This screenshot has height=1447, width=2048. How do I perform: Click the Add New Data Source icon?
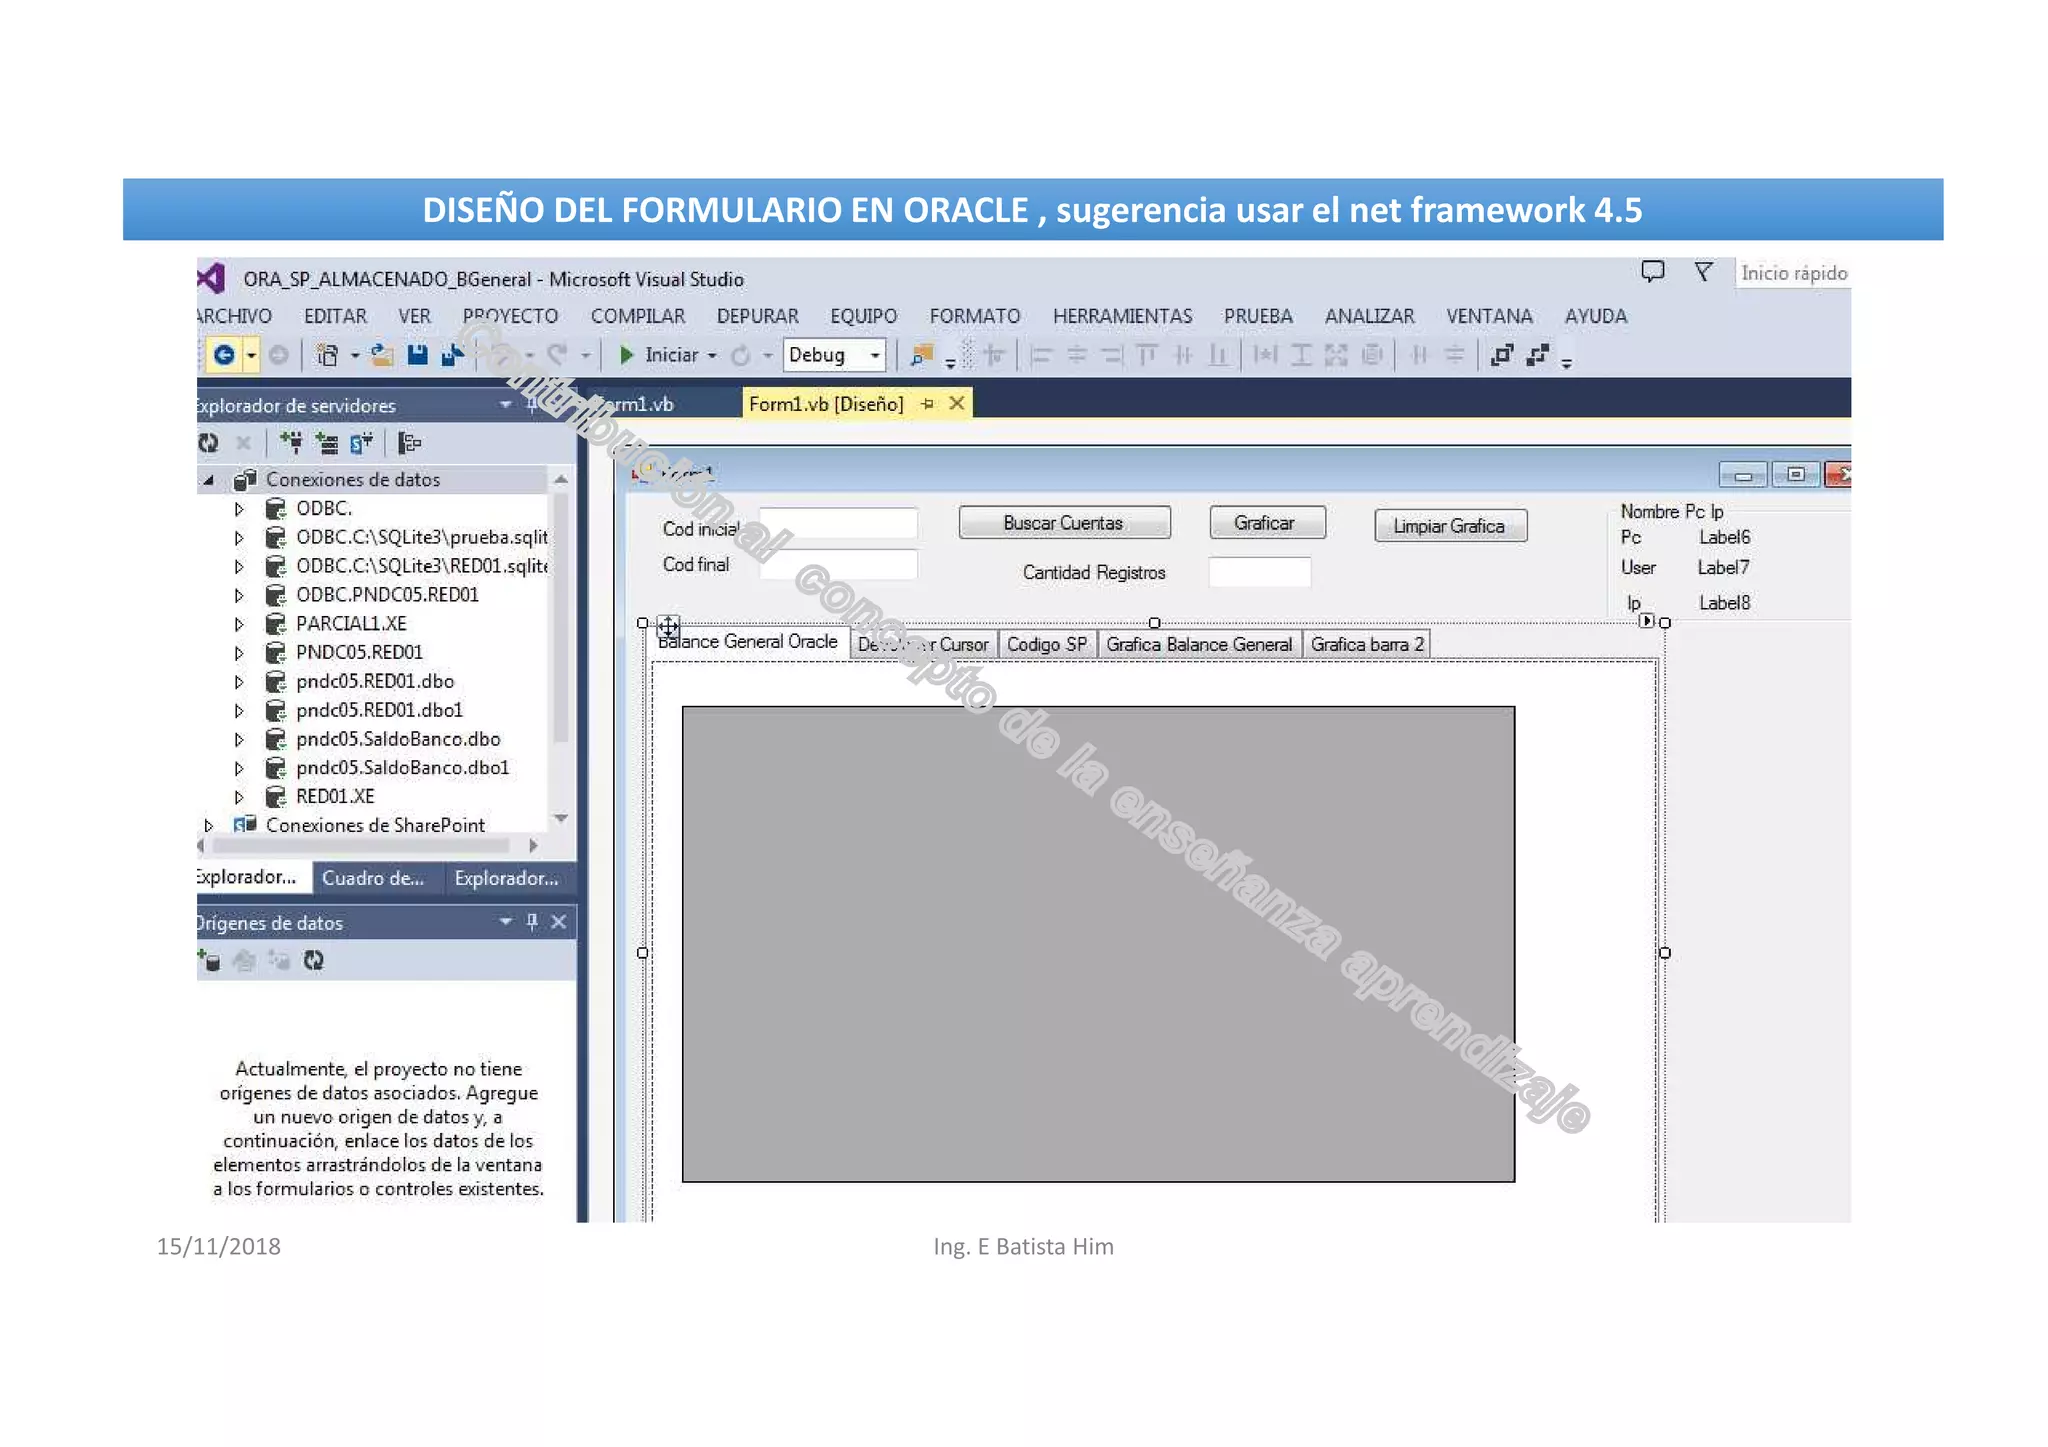210,961
